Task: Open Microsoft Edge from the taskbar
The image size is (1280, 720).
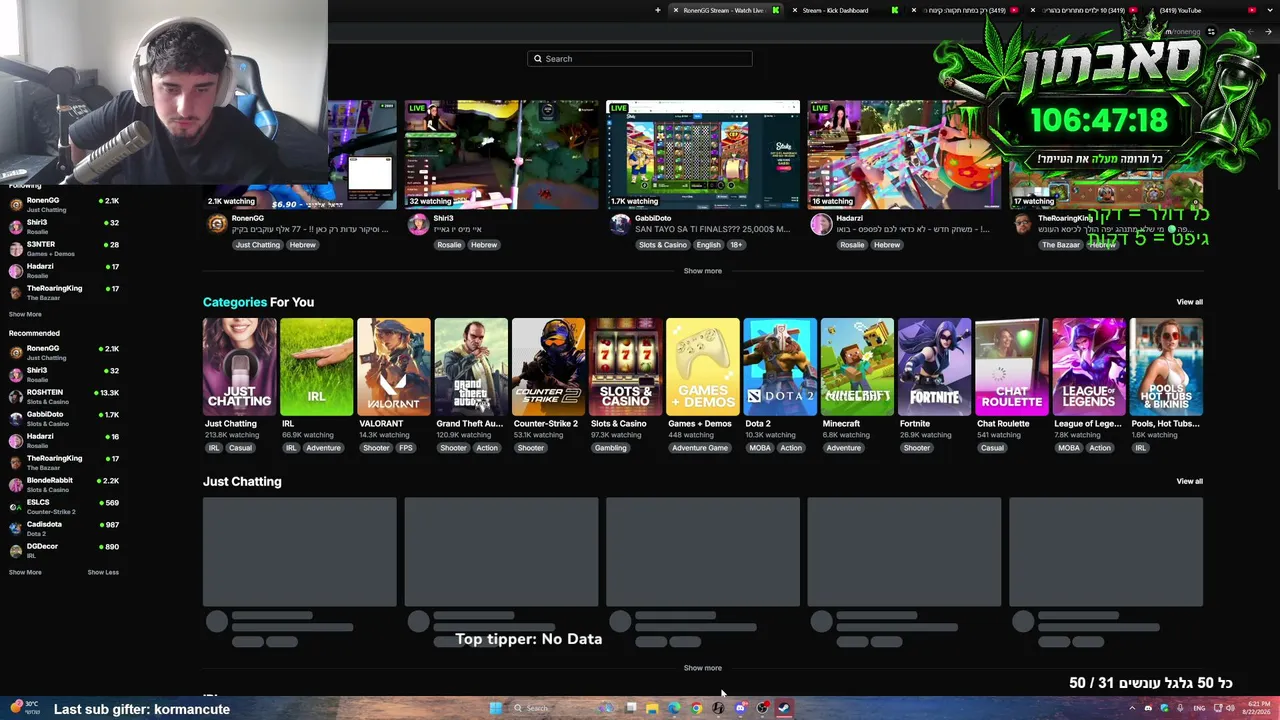Action: [674, 708]
